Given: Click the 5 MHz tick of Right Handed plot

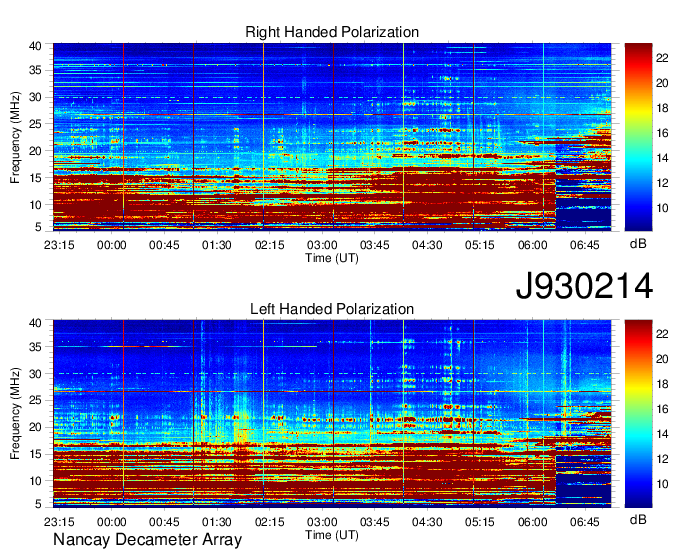Looking at the screenshot, I should coord(38,227).
